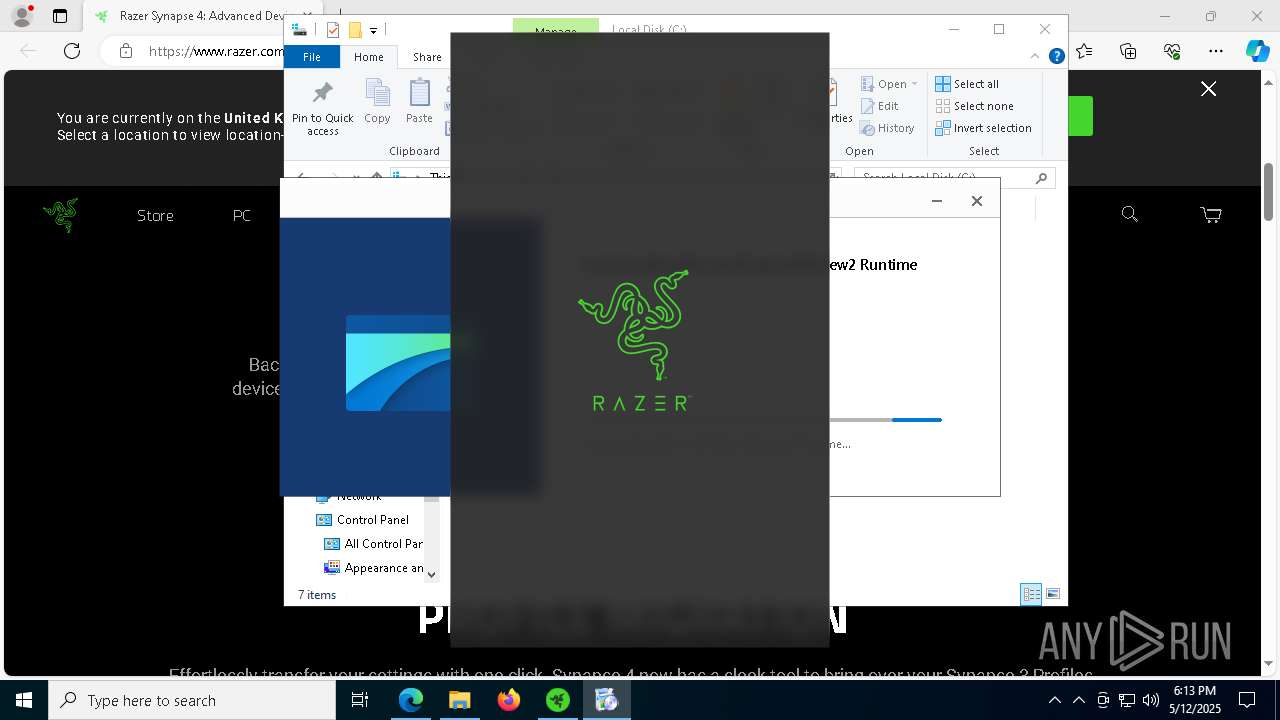Click Pin to Quick access
This screenshot has width=1280, height=720.
[322, 108]
